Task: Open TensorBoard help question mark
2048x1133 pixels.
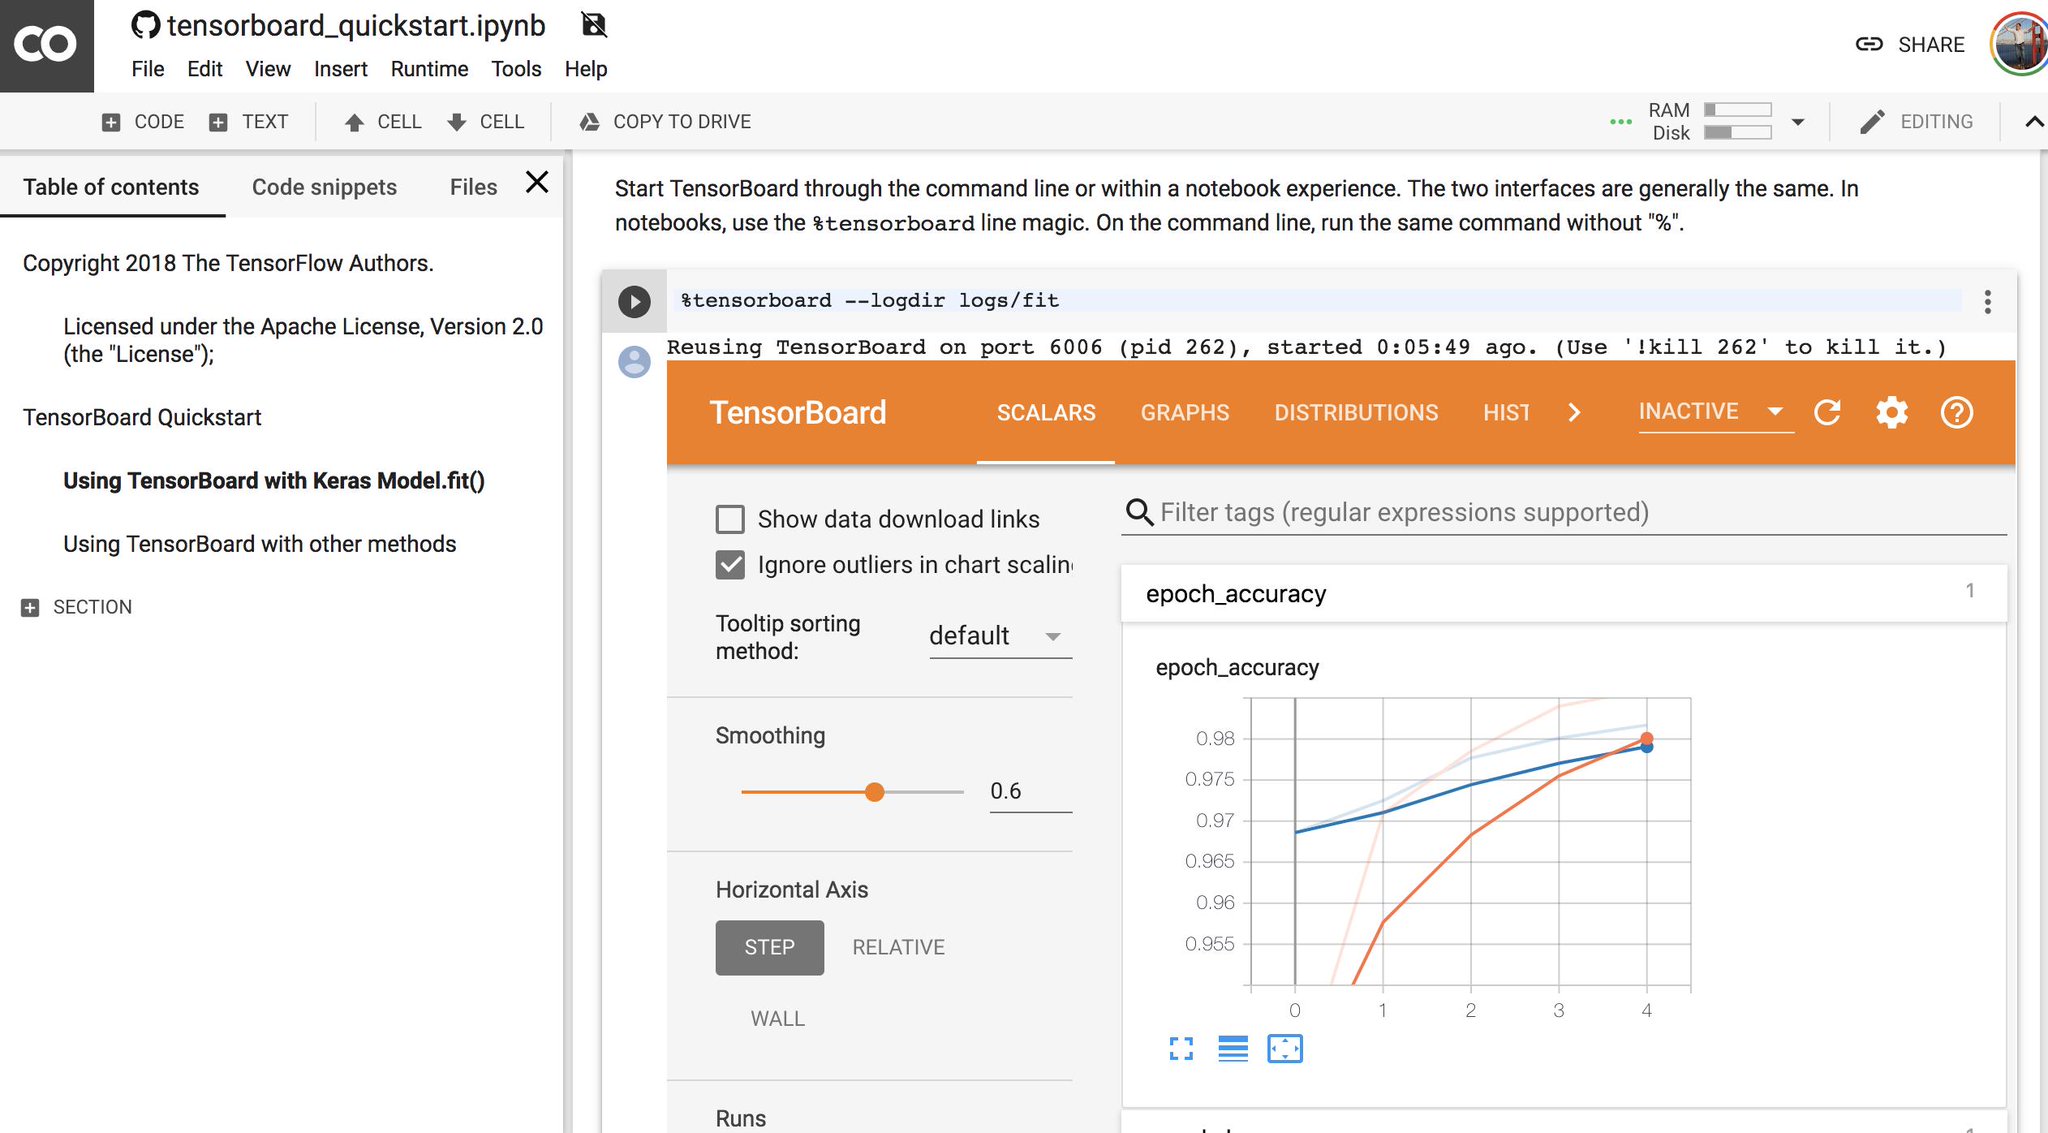Action: click(1956, 412)
